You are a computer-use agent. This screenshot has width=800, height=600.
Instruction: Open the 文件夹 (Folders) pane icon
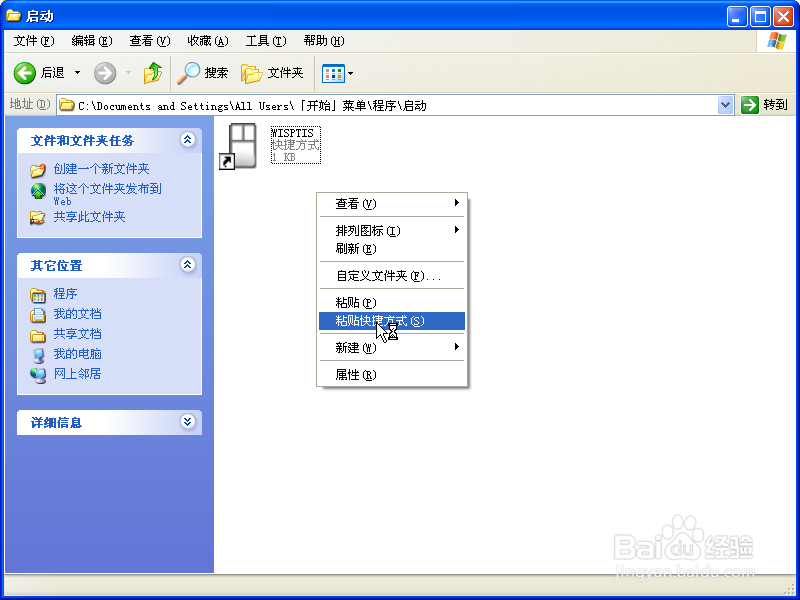(x=262, y=73)
